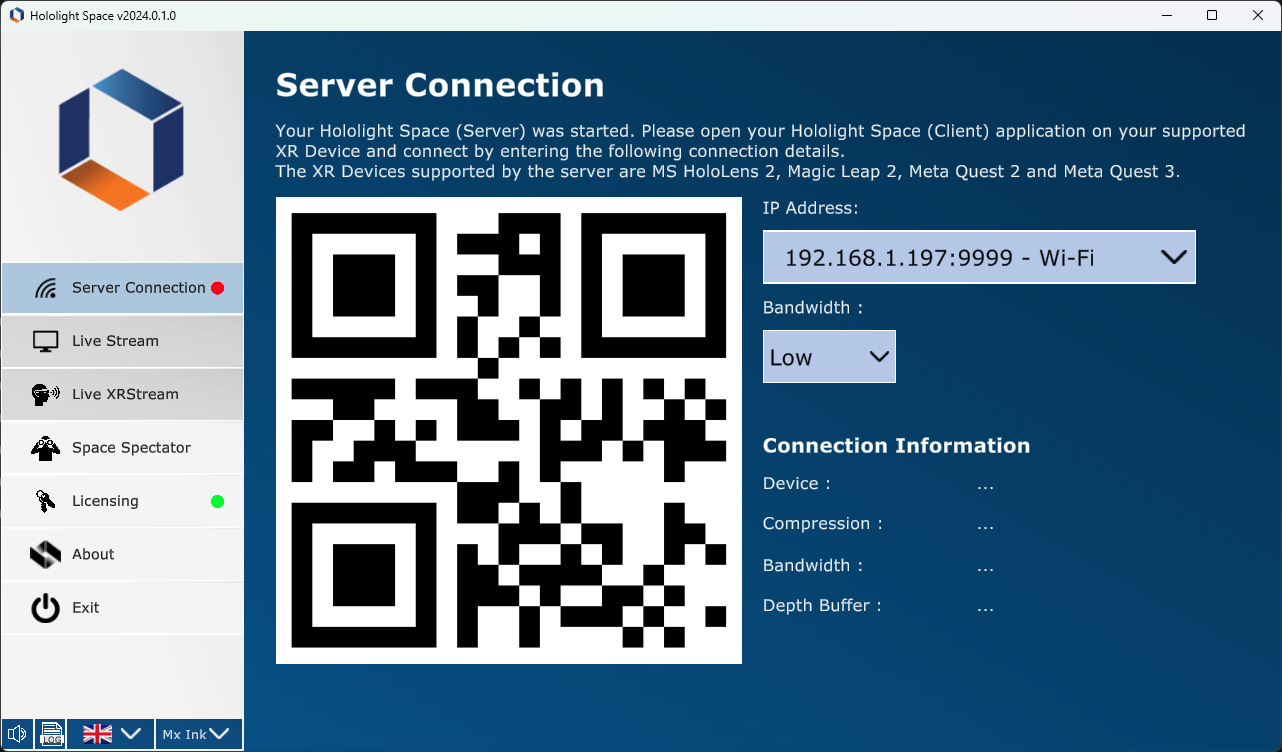Screen dimensions: 1282x752
Task: Switch to the Live Stream section
Action: click(x=122, y=341)
